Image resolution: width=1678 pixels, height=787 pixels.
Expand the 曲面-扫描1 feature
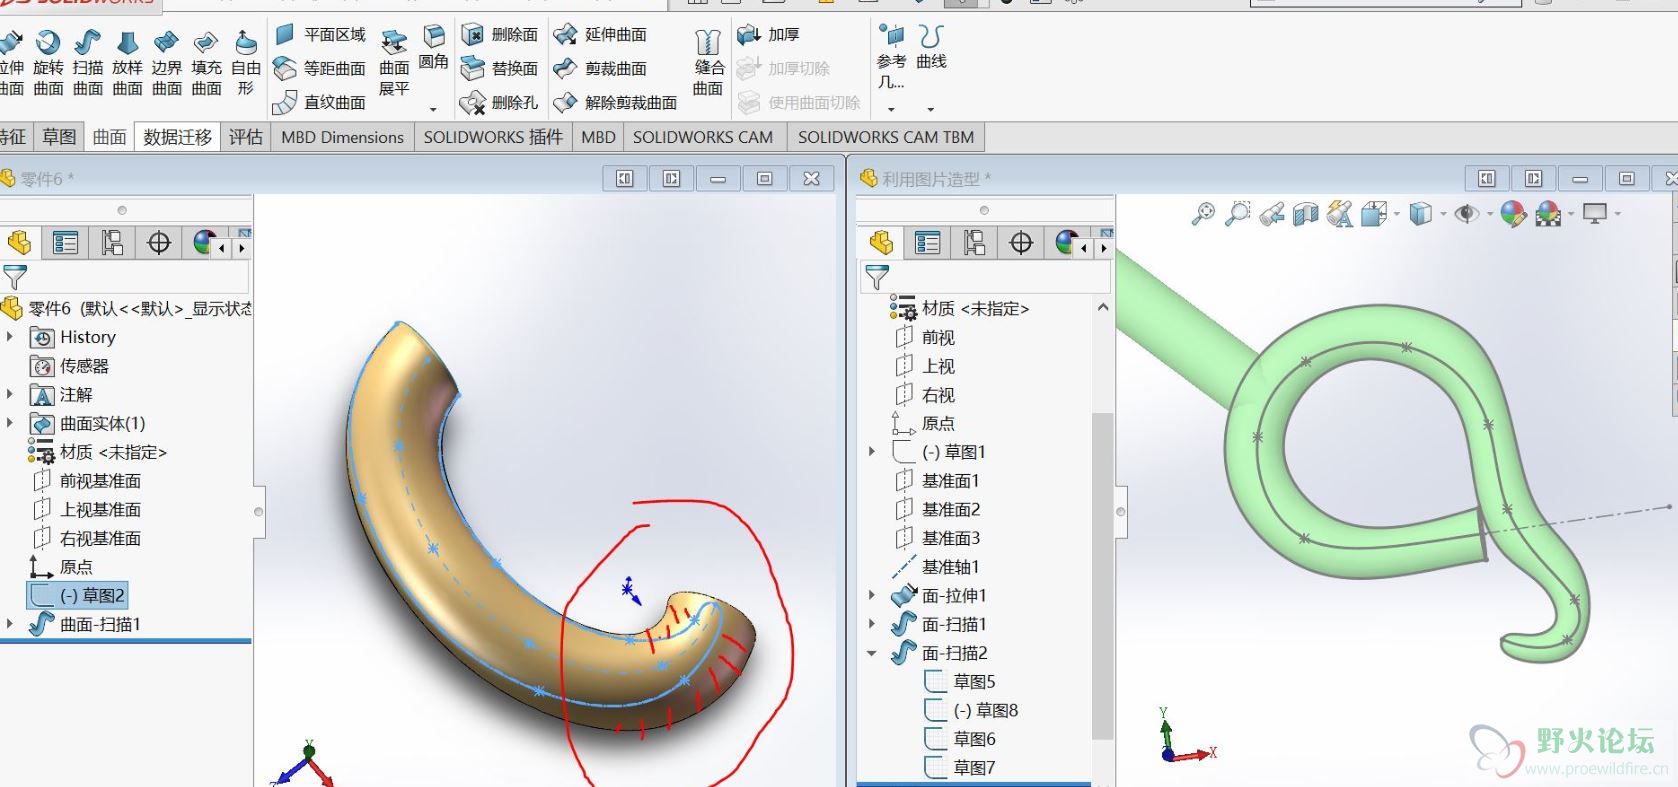[x=10, y=624]
